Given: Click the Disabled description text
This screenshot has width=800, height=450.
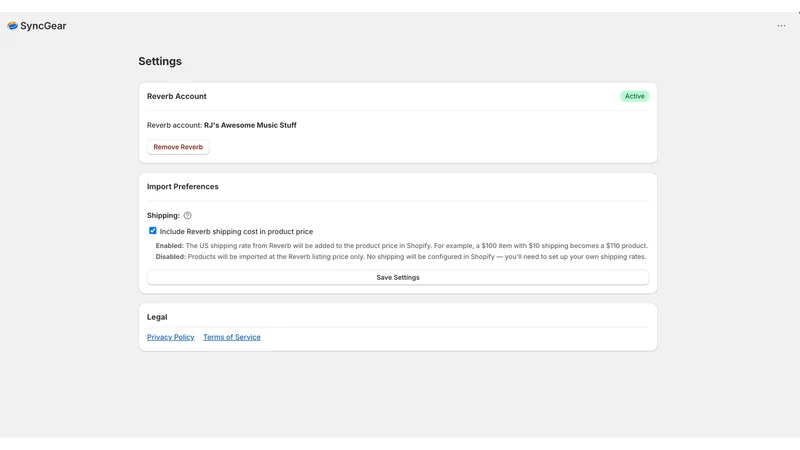Looking at the screenshot, I should (x=401, y=257).
